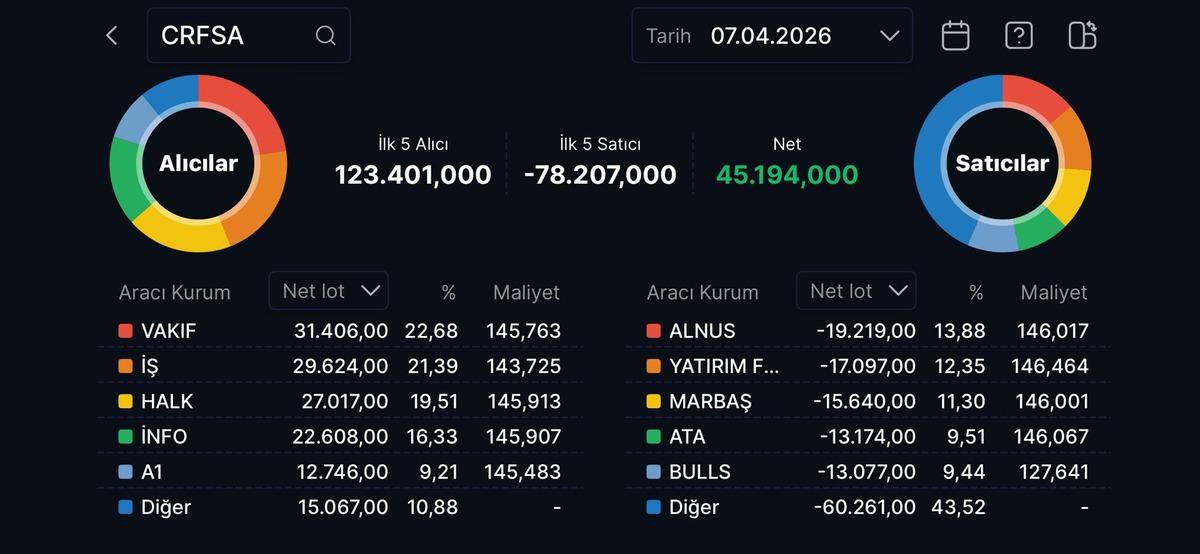The height and width of the screenshot is (554, 1200).
Task: Click the CRFSA search field
Action: [x=235, y=36]
